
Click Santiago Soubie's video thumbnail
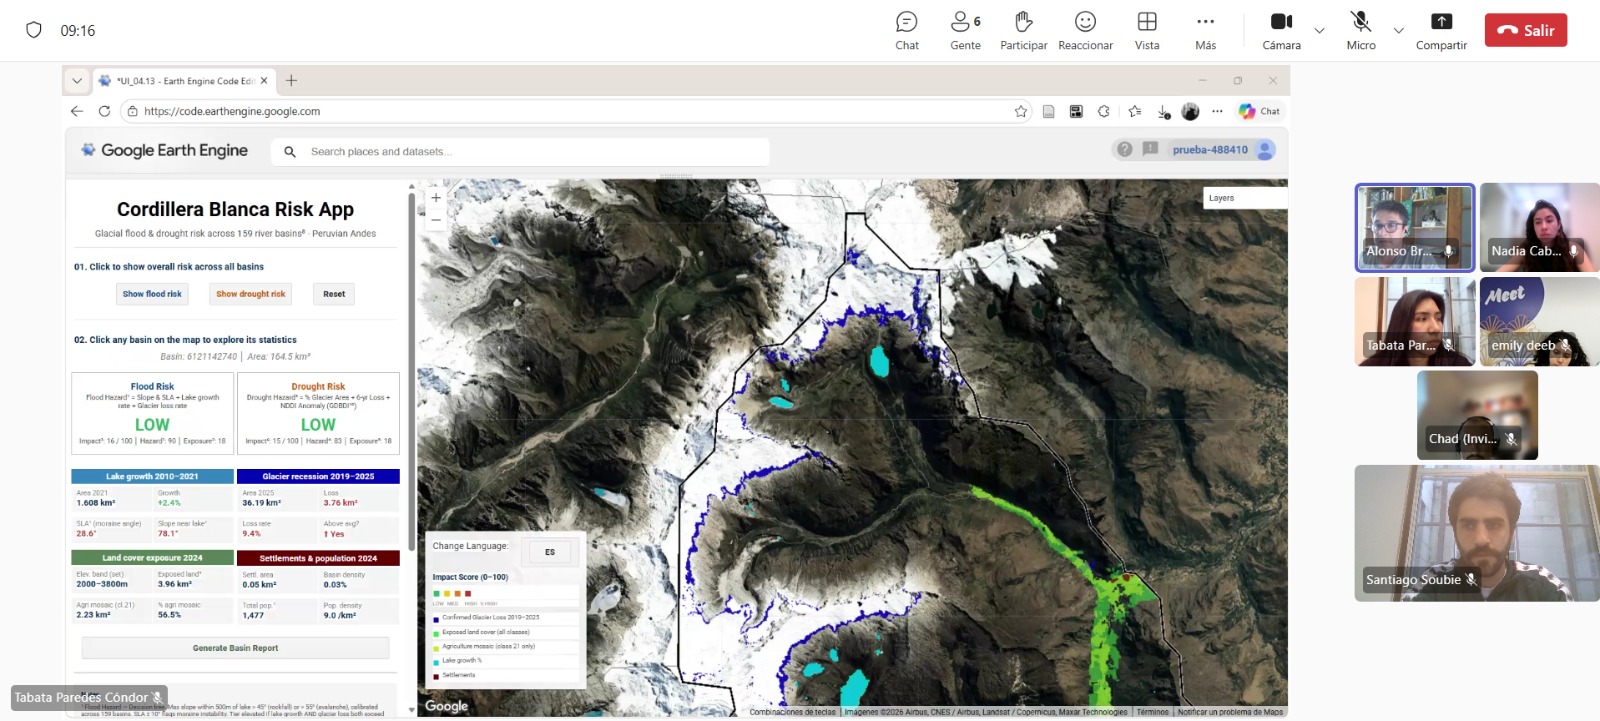1476,533
